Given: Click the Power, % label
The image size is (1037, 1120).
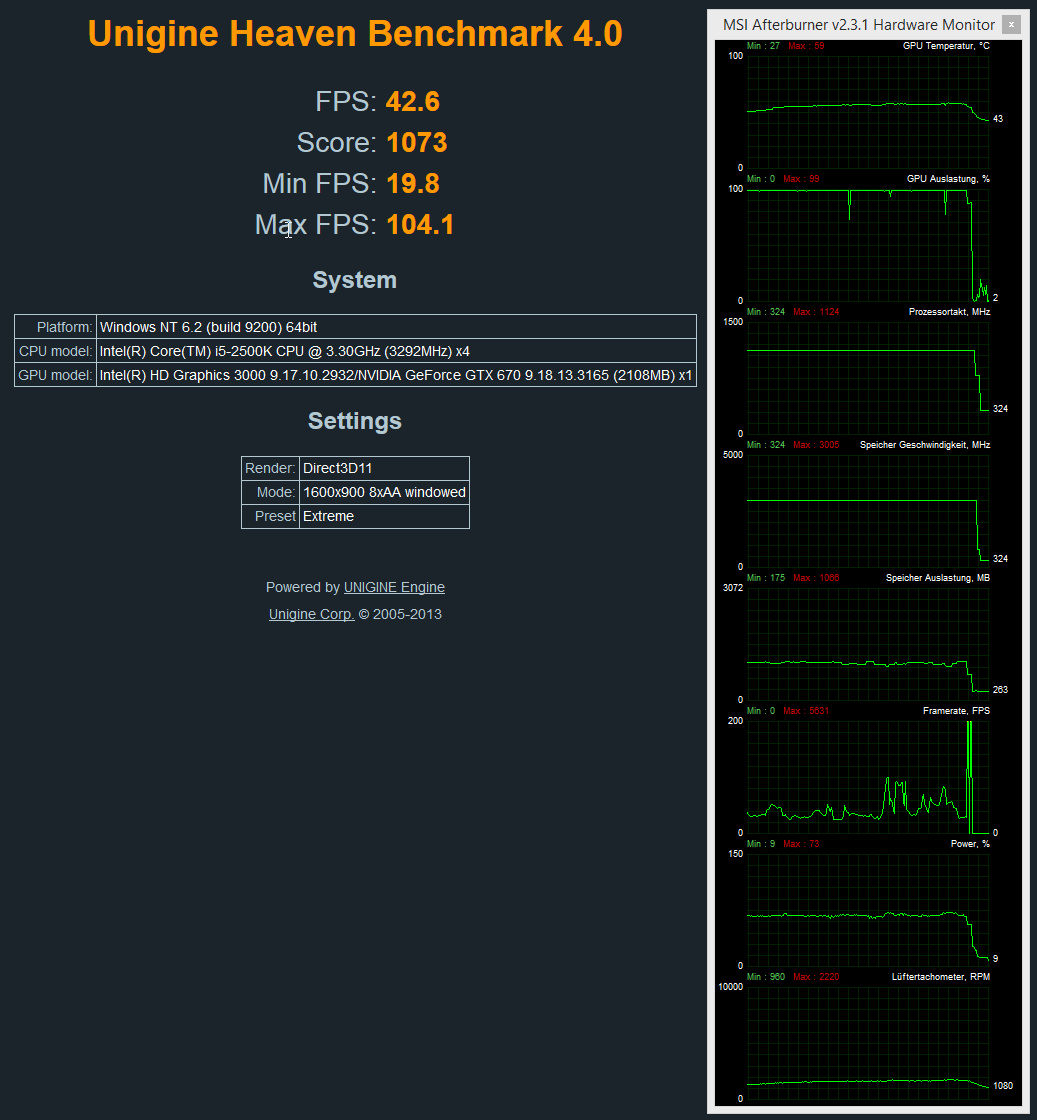Looking at the screenshot, I should pyautogui.click(x=970, y=844).
